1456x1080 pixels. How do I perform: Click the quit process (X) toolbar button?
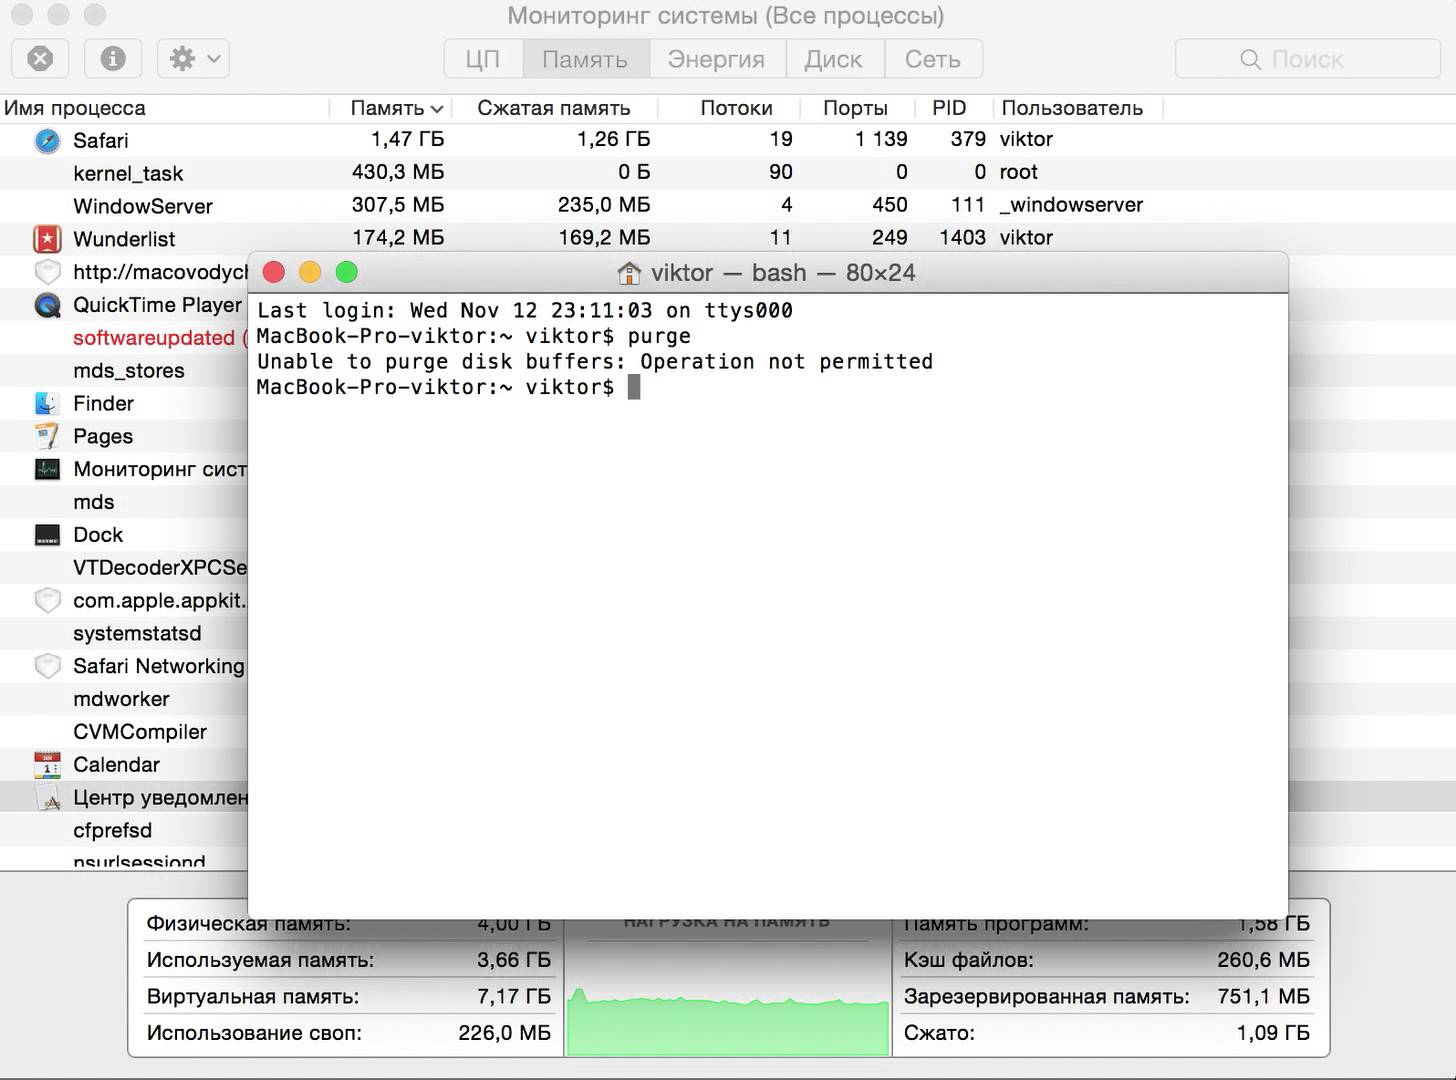click(x=40, y=59)
